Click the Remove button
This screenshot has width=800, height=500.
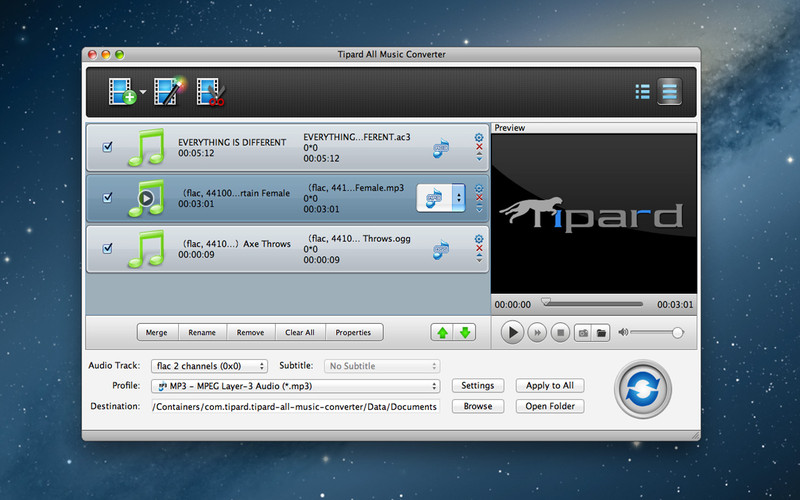251,332
